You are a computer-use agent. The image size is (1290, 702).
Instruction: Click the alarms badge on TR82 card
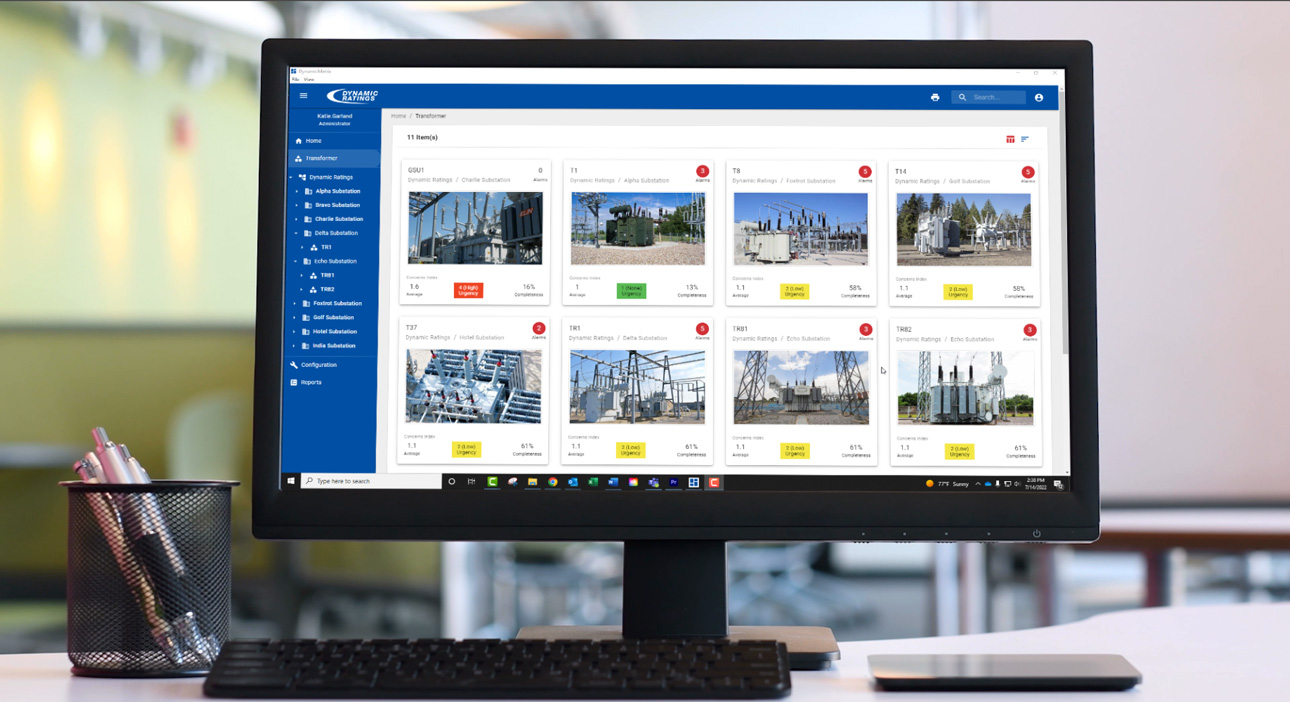tap(1030, 330)
